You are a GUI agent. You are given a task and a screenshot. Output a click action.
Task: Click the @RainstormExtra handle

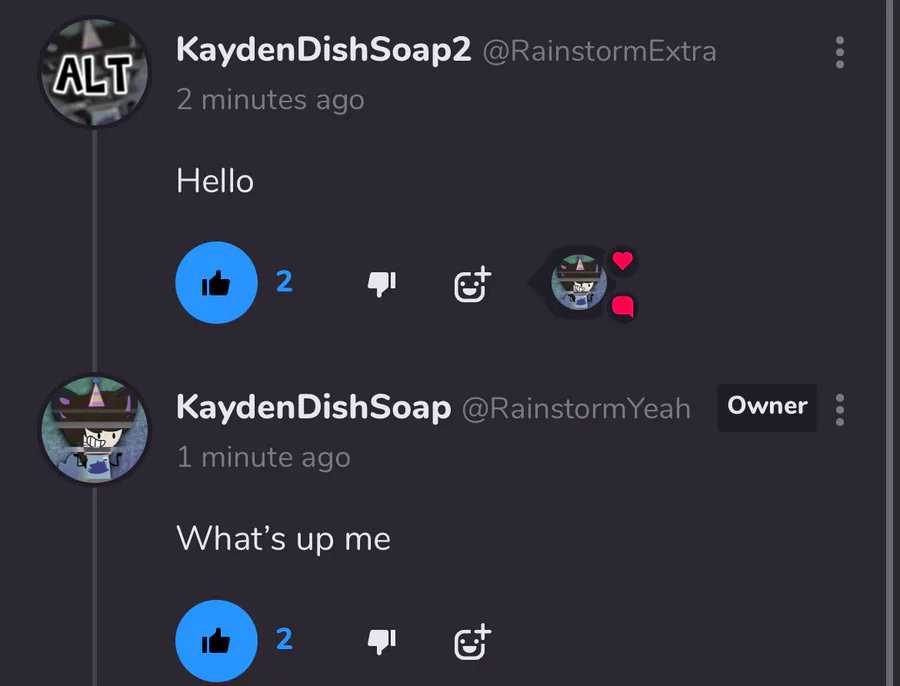599,52
